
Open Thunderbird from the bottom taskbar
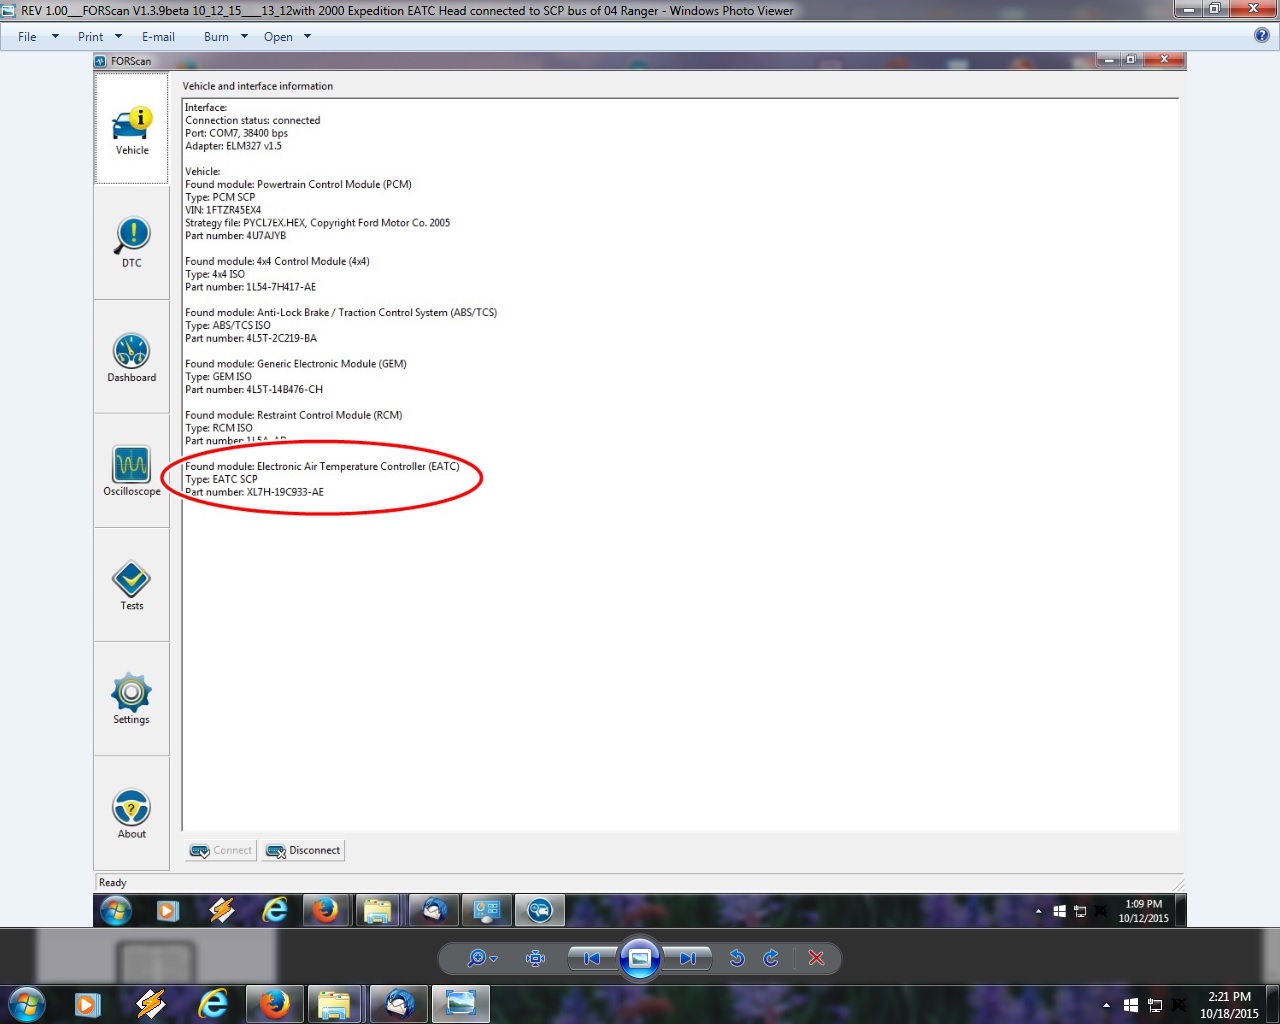399,1004
